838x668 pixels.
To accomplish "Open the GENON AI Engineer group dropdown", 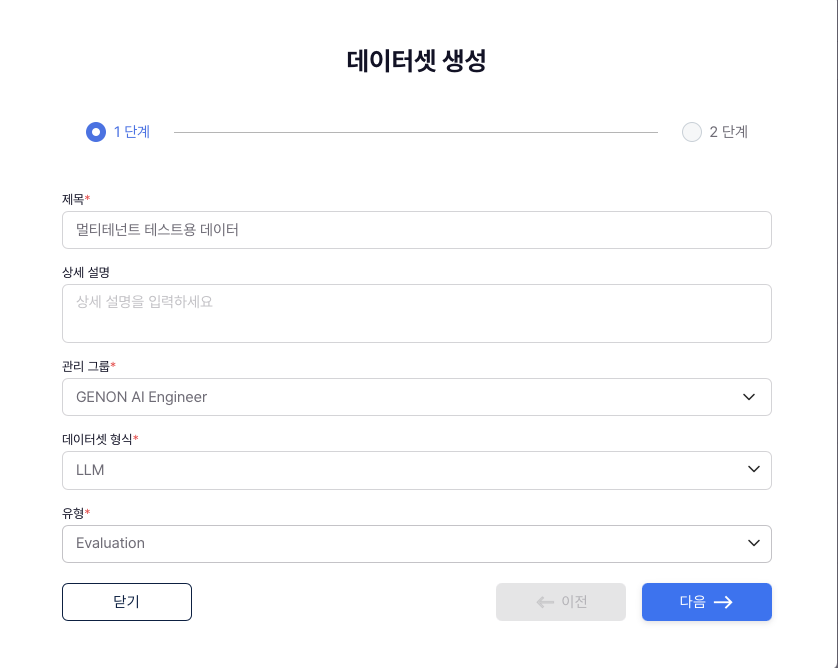I will pyautogui.click(x=400, y=397).
